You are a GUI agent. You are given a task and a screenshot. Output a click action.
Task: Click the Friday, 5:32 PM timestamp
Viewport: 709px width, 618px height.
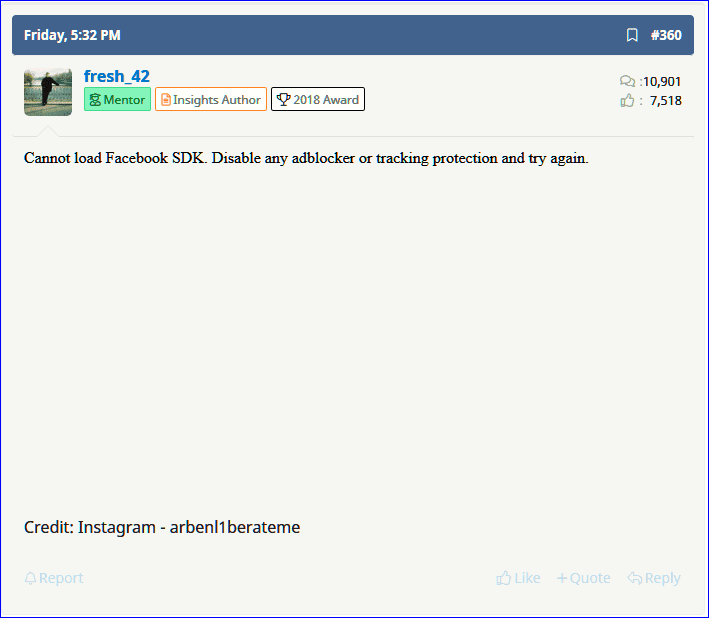(72, 35)
